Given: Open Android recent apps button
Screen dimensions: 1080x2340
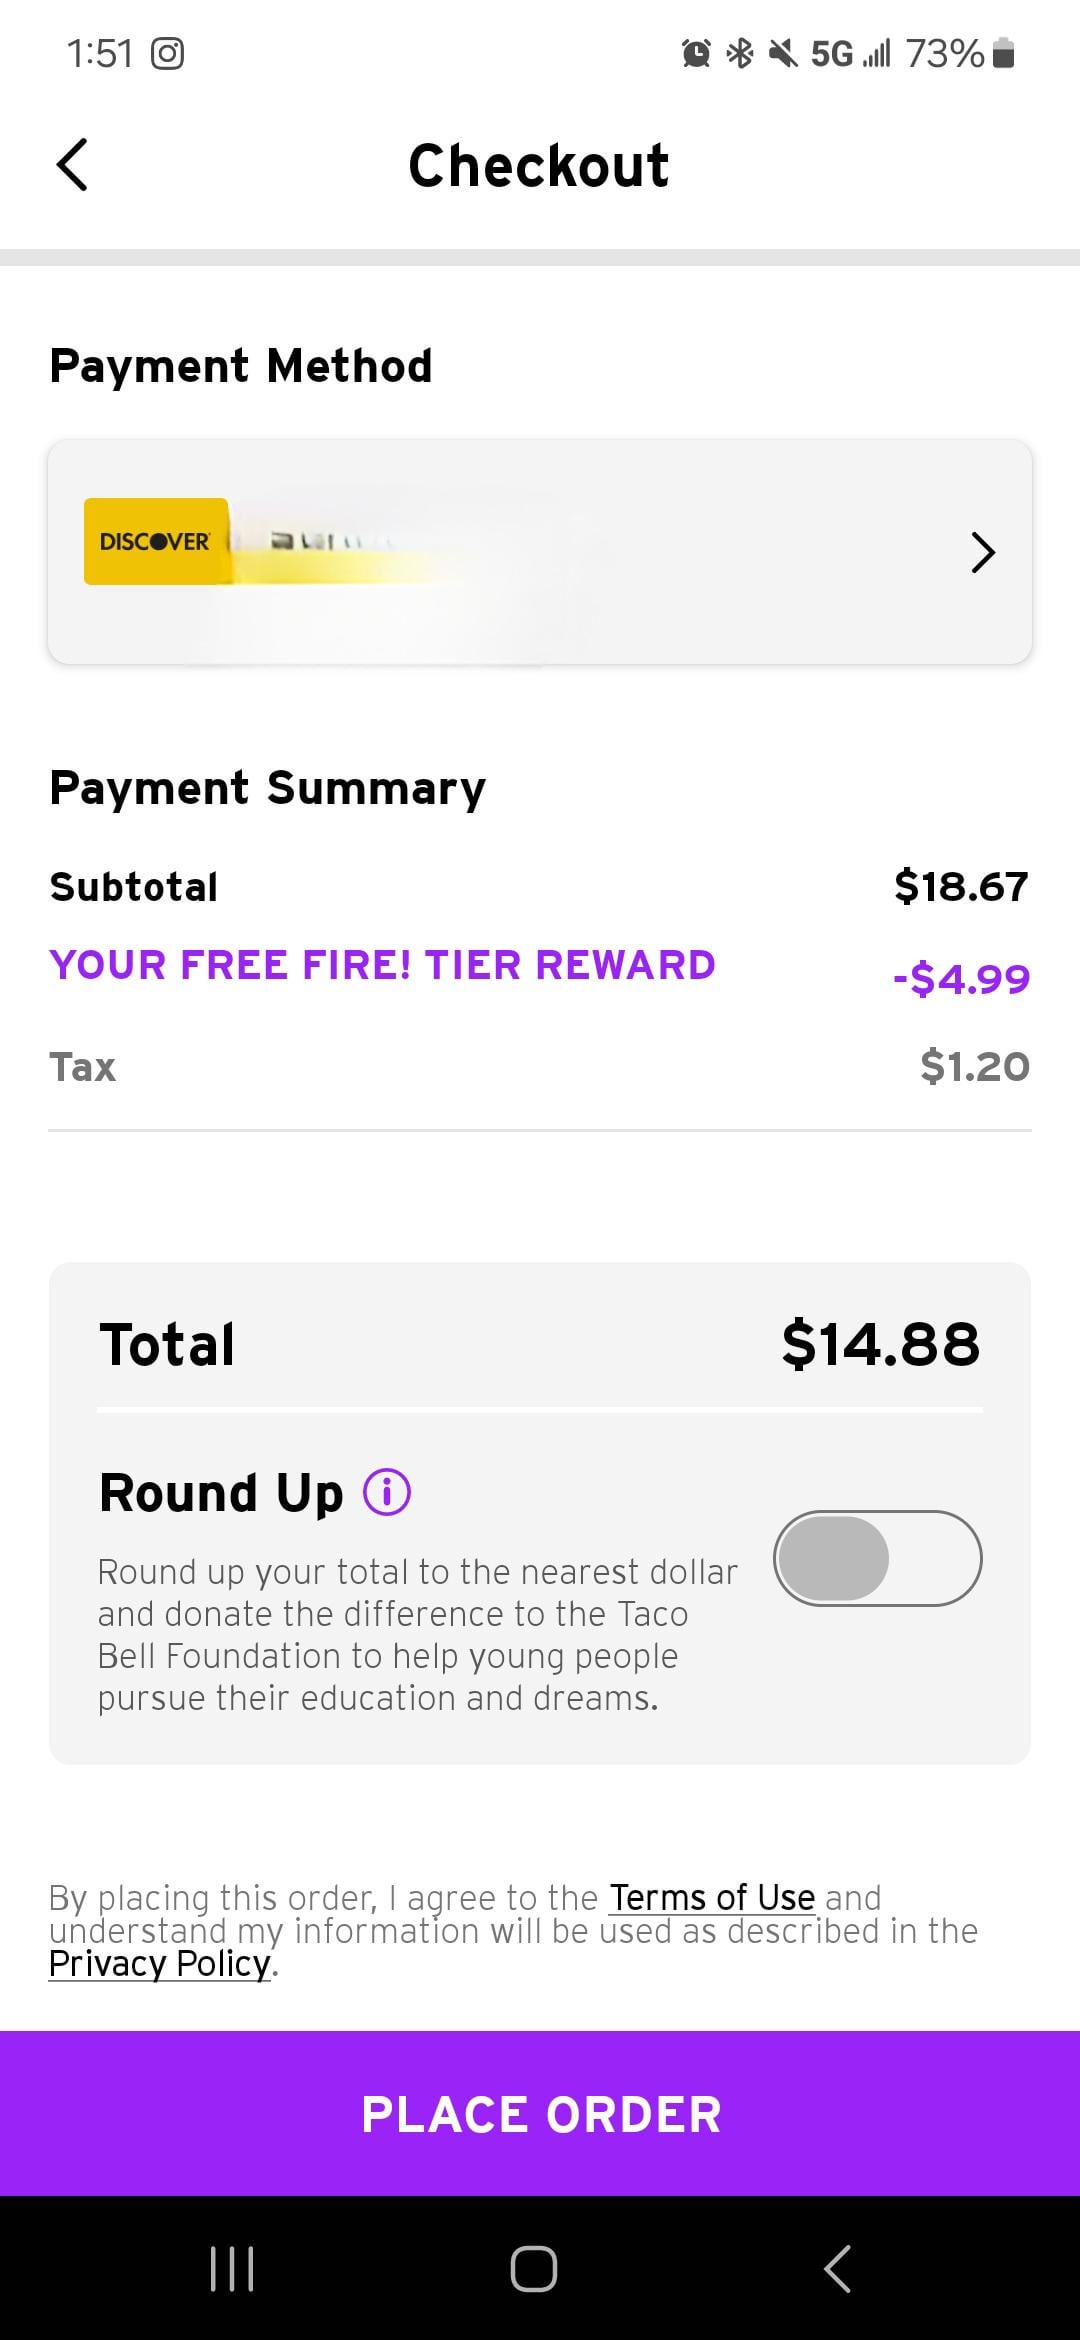Looking at the screenshot, I should (232, 2268).
